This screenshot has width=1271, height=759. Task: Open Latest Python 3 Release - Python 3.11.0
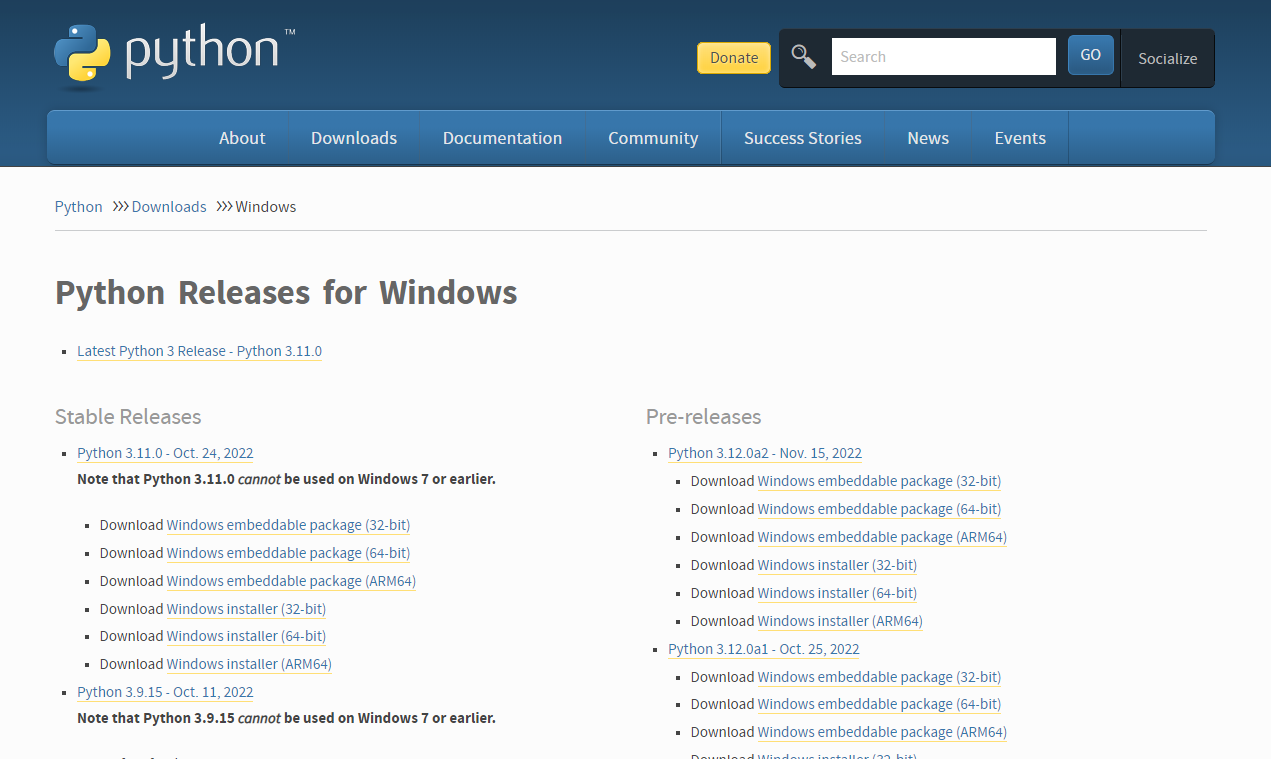(199, 351)
